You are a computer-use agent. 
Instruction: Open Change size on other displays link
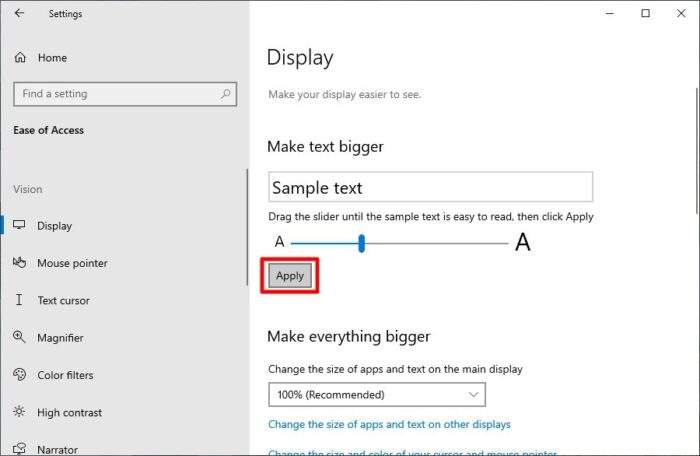point(389,424)
